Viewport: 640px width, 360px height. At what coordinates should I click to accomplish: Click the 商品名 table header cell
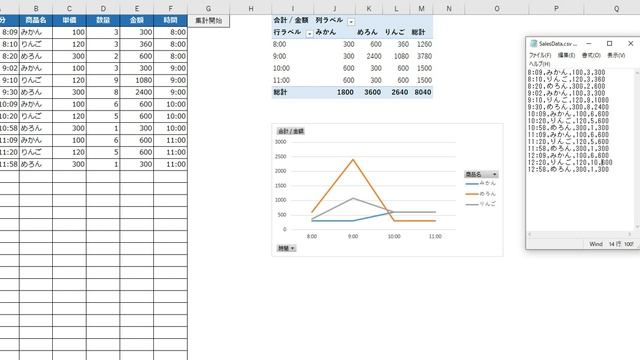pyautogui.click(x=36, y=20)
